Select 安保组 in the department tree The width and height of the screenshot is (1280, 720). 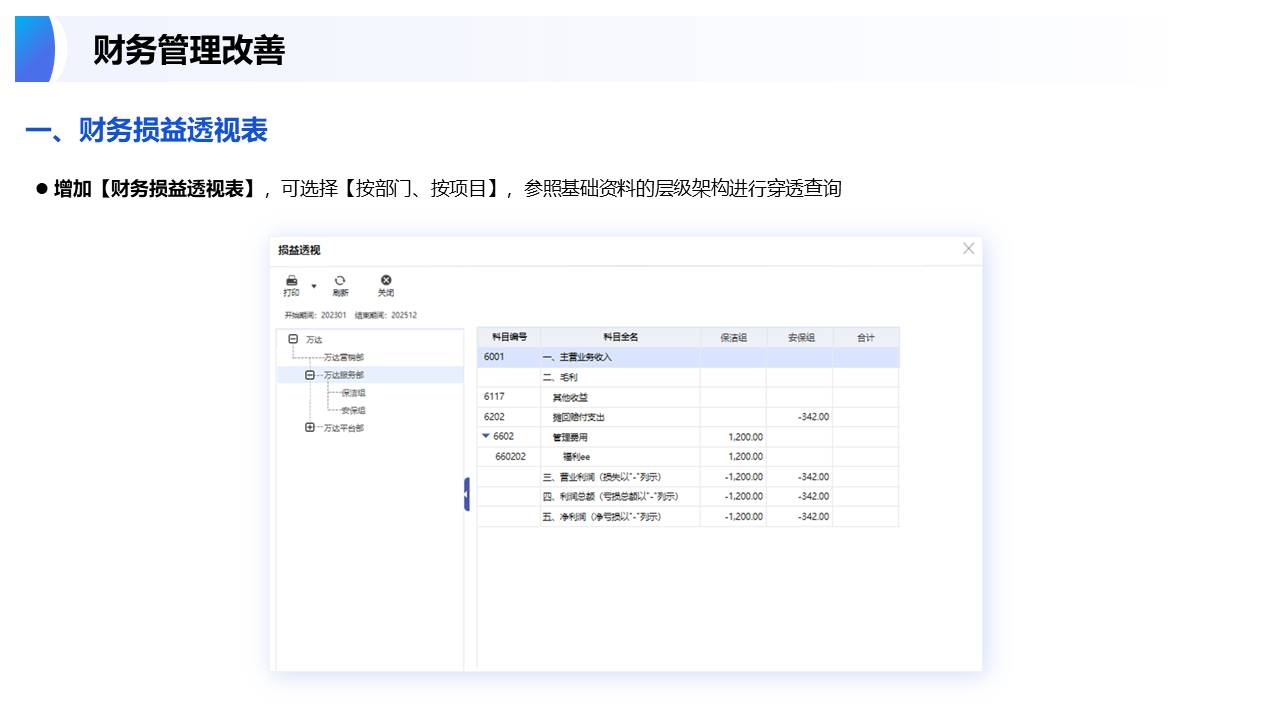point(353,410)
